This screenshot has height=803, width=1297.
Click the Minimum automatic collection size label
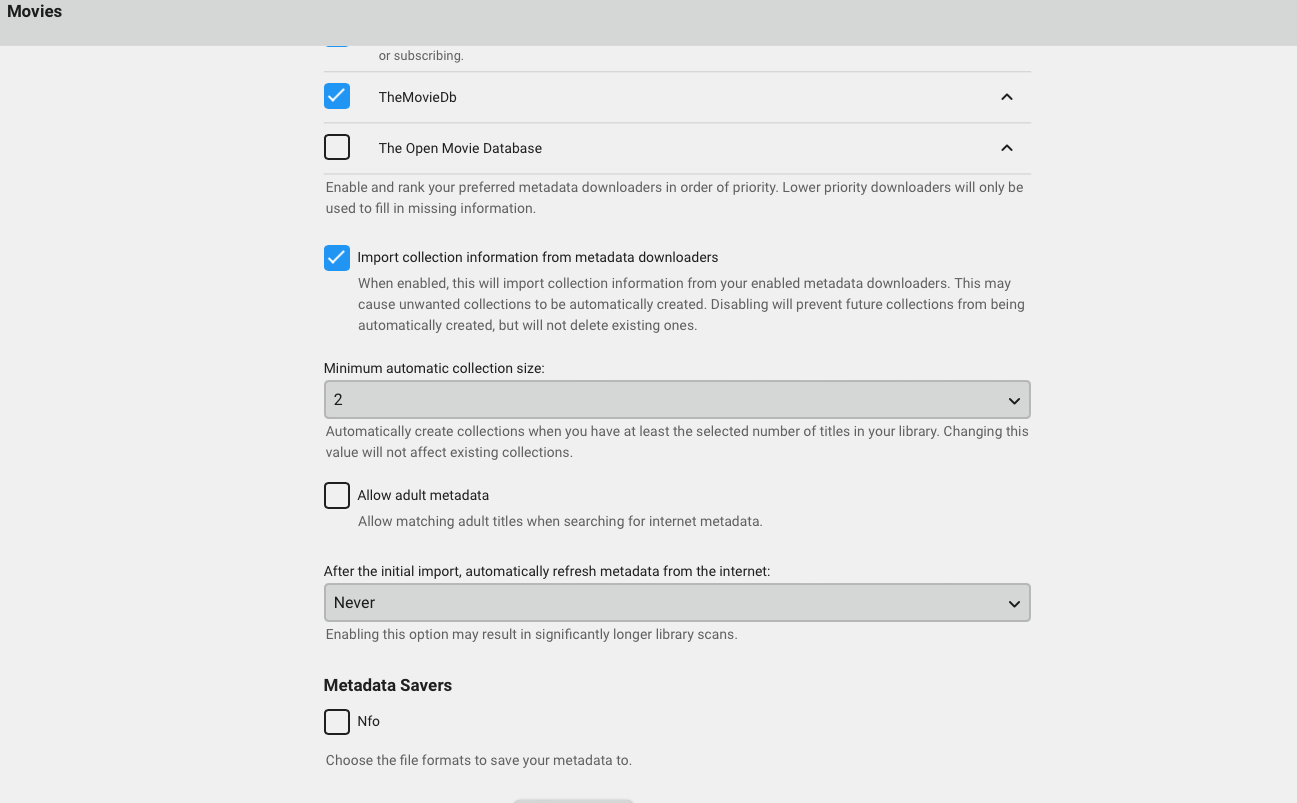(434, 368)
